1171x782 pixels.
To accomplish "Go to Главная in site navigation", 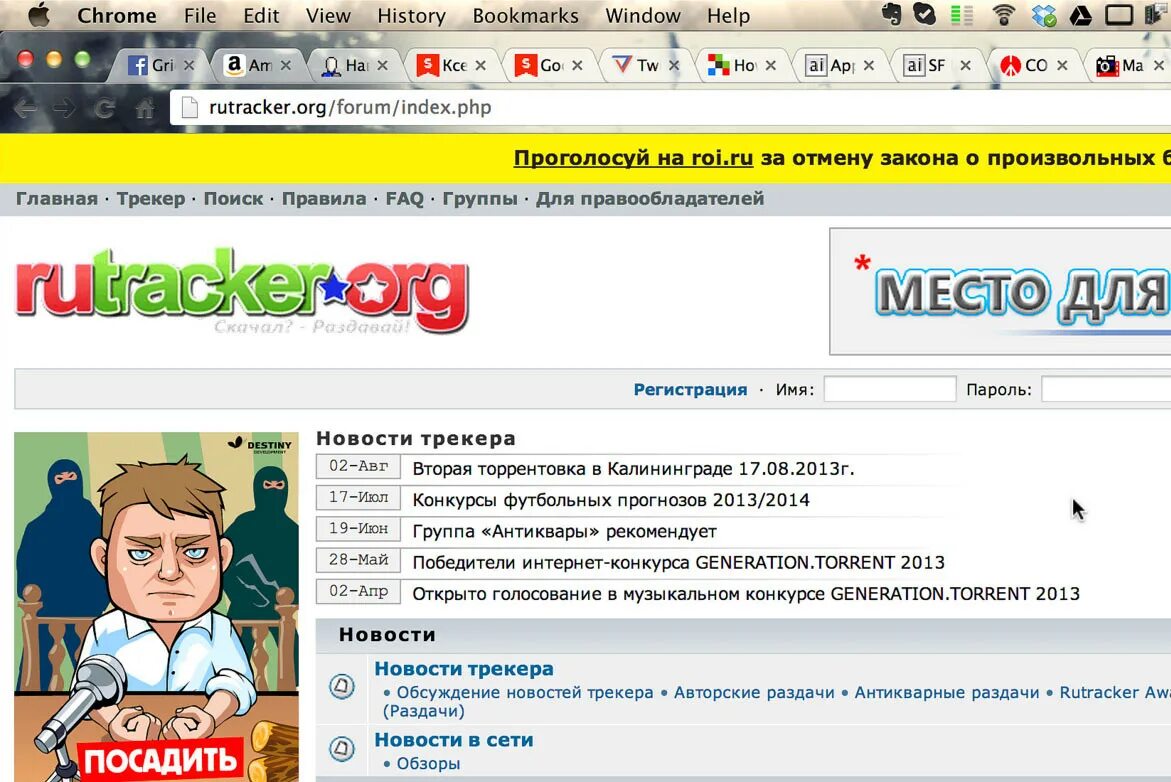I will (57, 199).
